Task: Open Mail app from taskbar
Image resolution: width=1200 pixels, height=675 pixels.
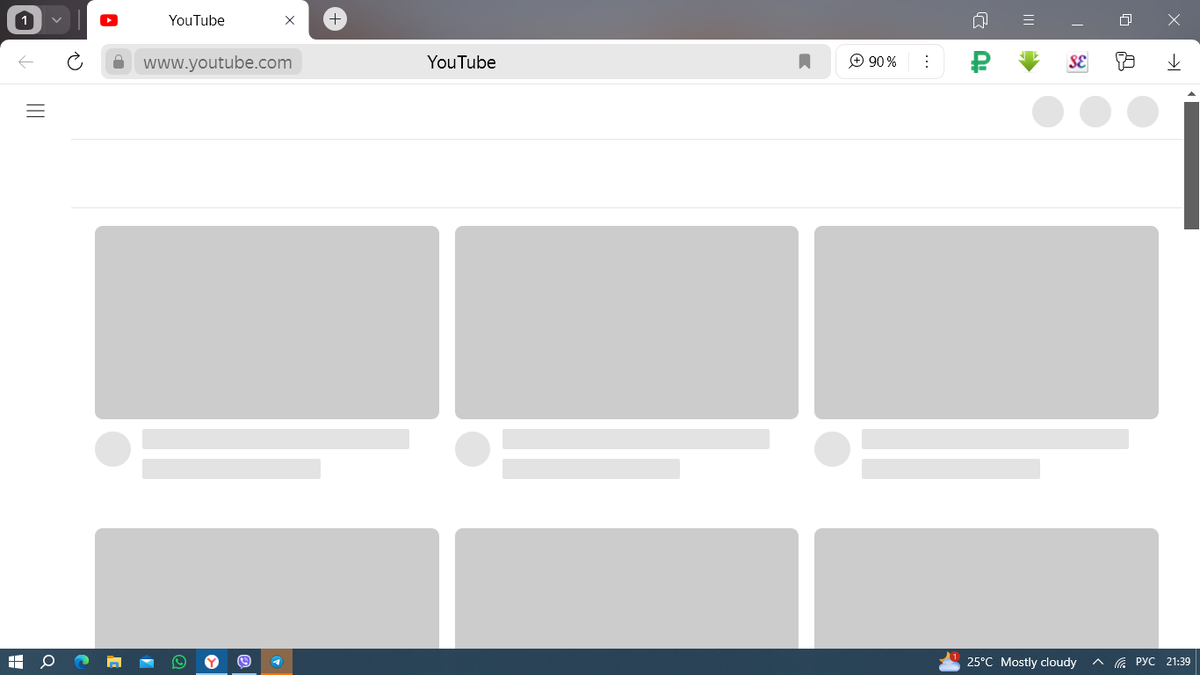Action: pos(147,662)
